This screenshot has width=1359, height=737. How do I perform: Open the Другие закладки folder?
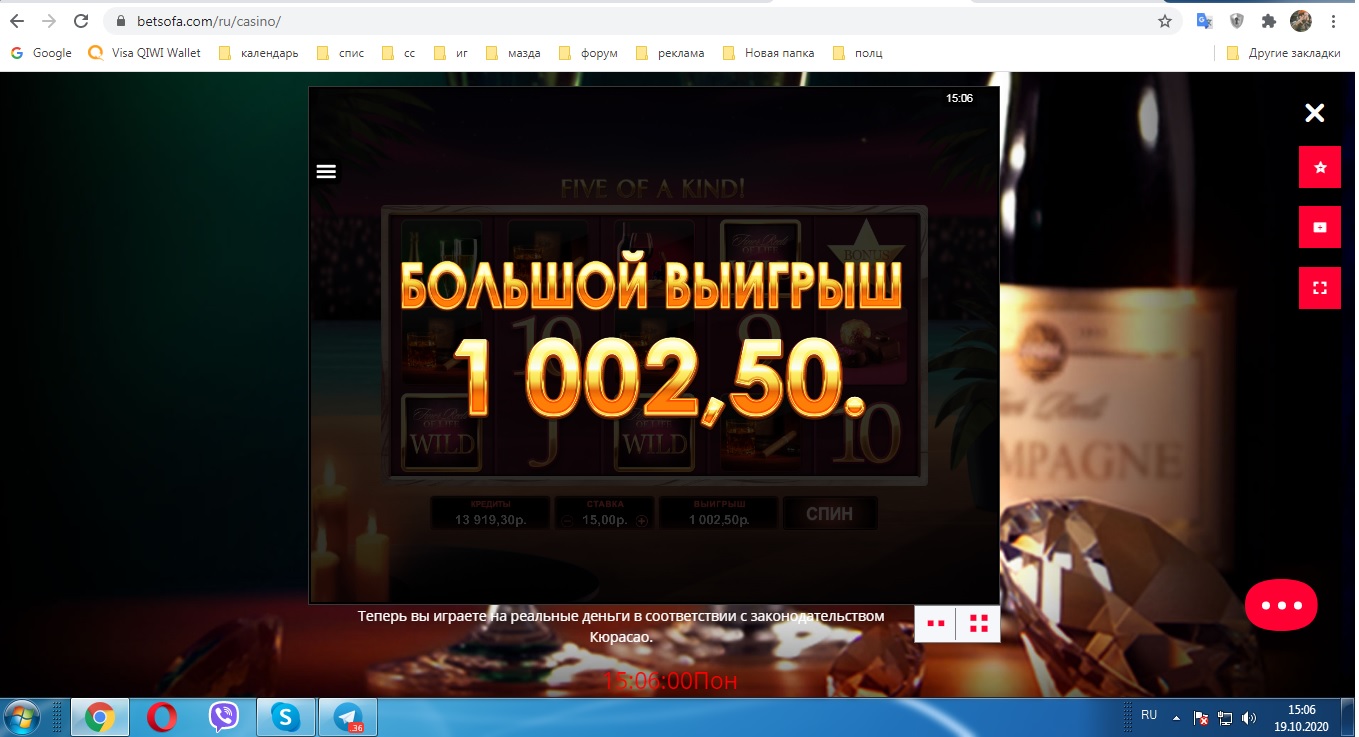click(x=1283, y=53)
